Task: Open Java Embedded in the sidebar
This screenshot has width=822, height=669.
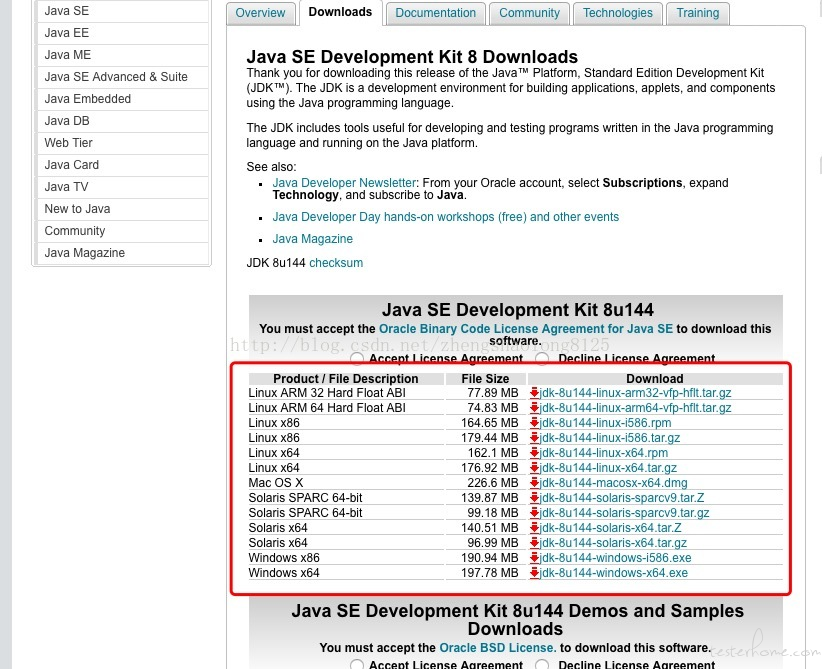Action: click(123, 99)
